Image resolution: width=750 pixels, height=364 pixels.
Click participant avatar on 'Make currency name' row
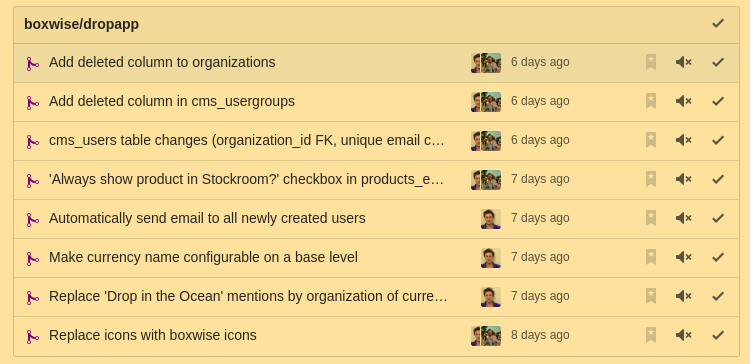click(x=491, y=258)
